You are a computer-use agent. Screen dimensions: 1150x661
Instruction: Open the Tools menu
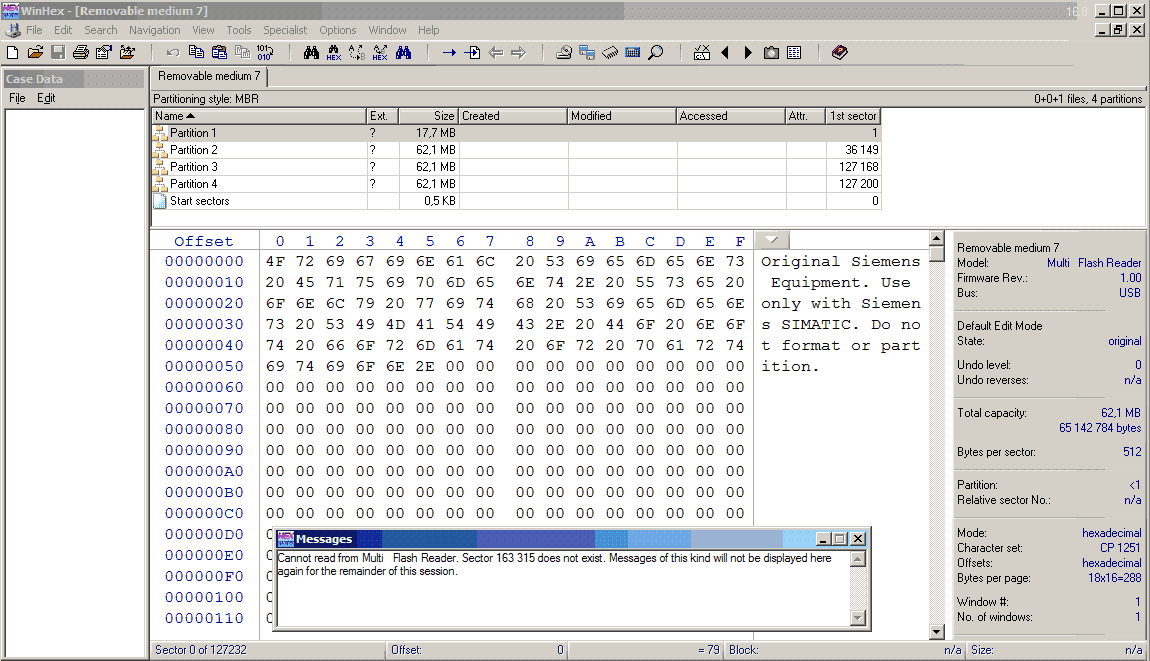click(238, 30)
